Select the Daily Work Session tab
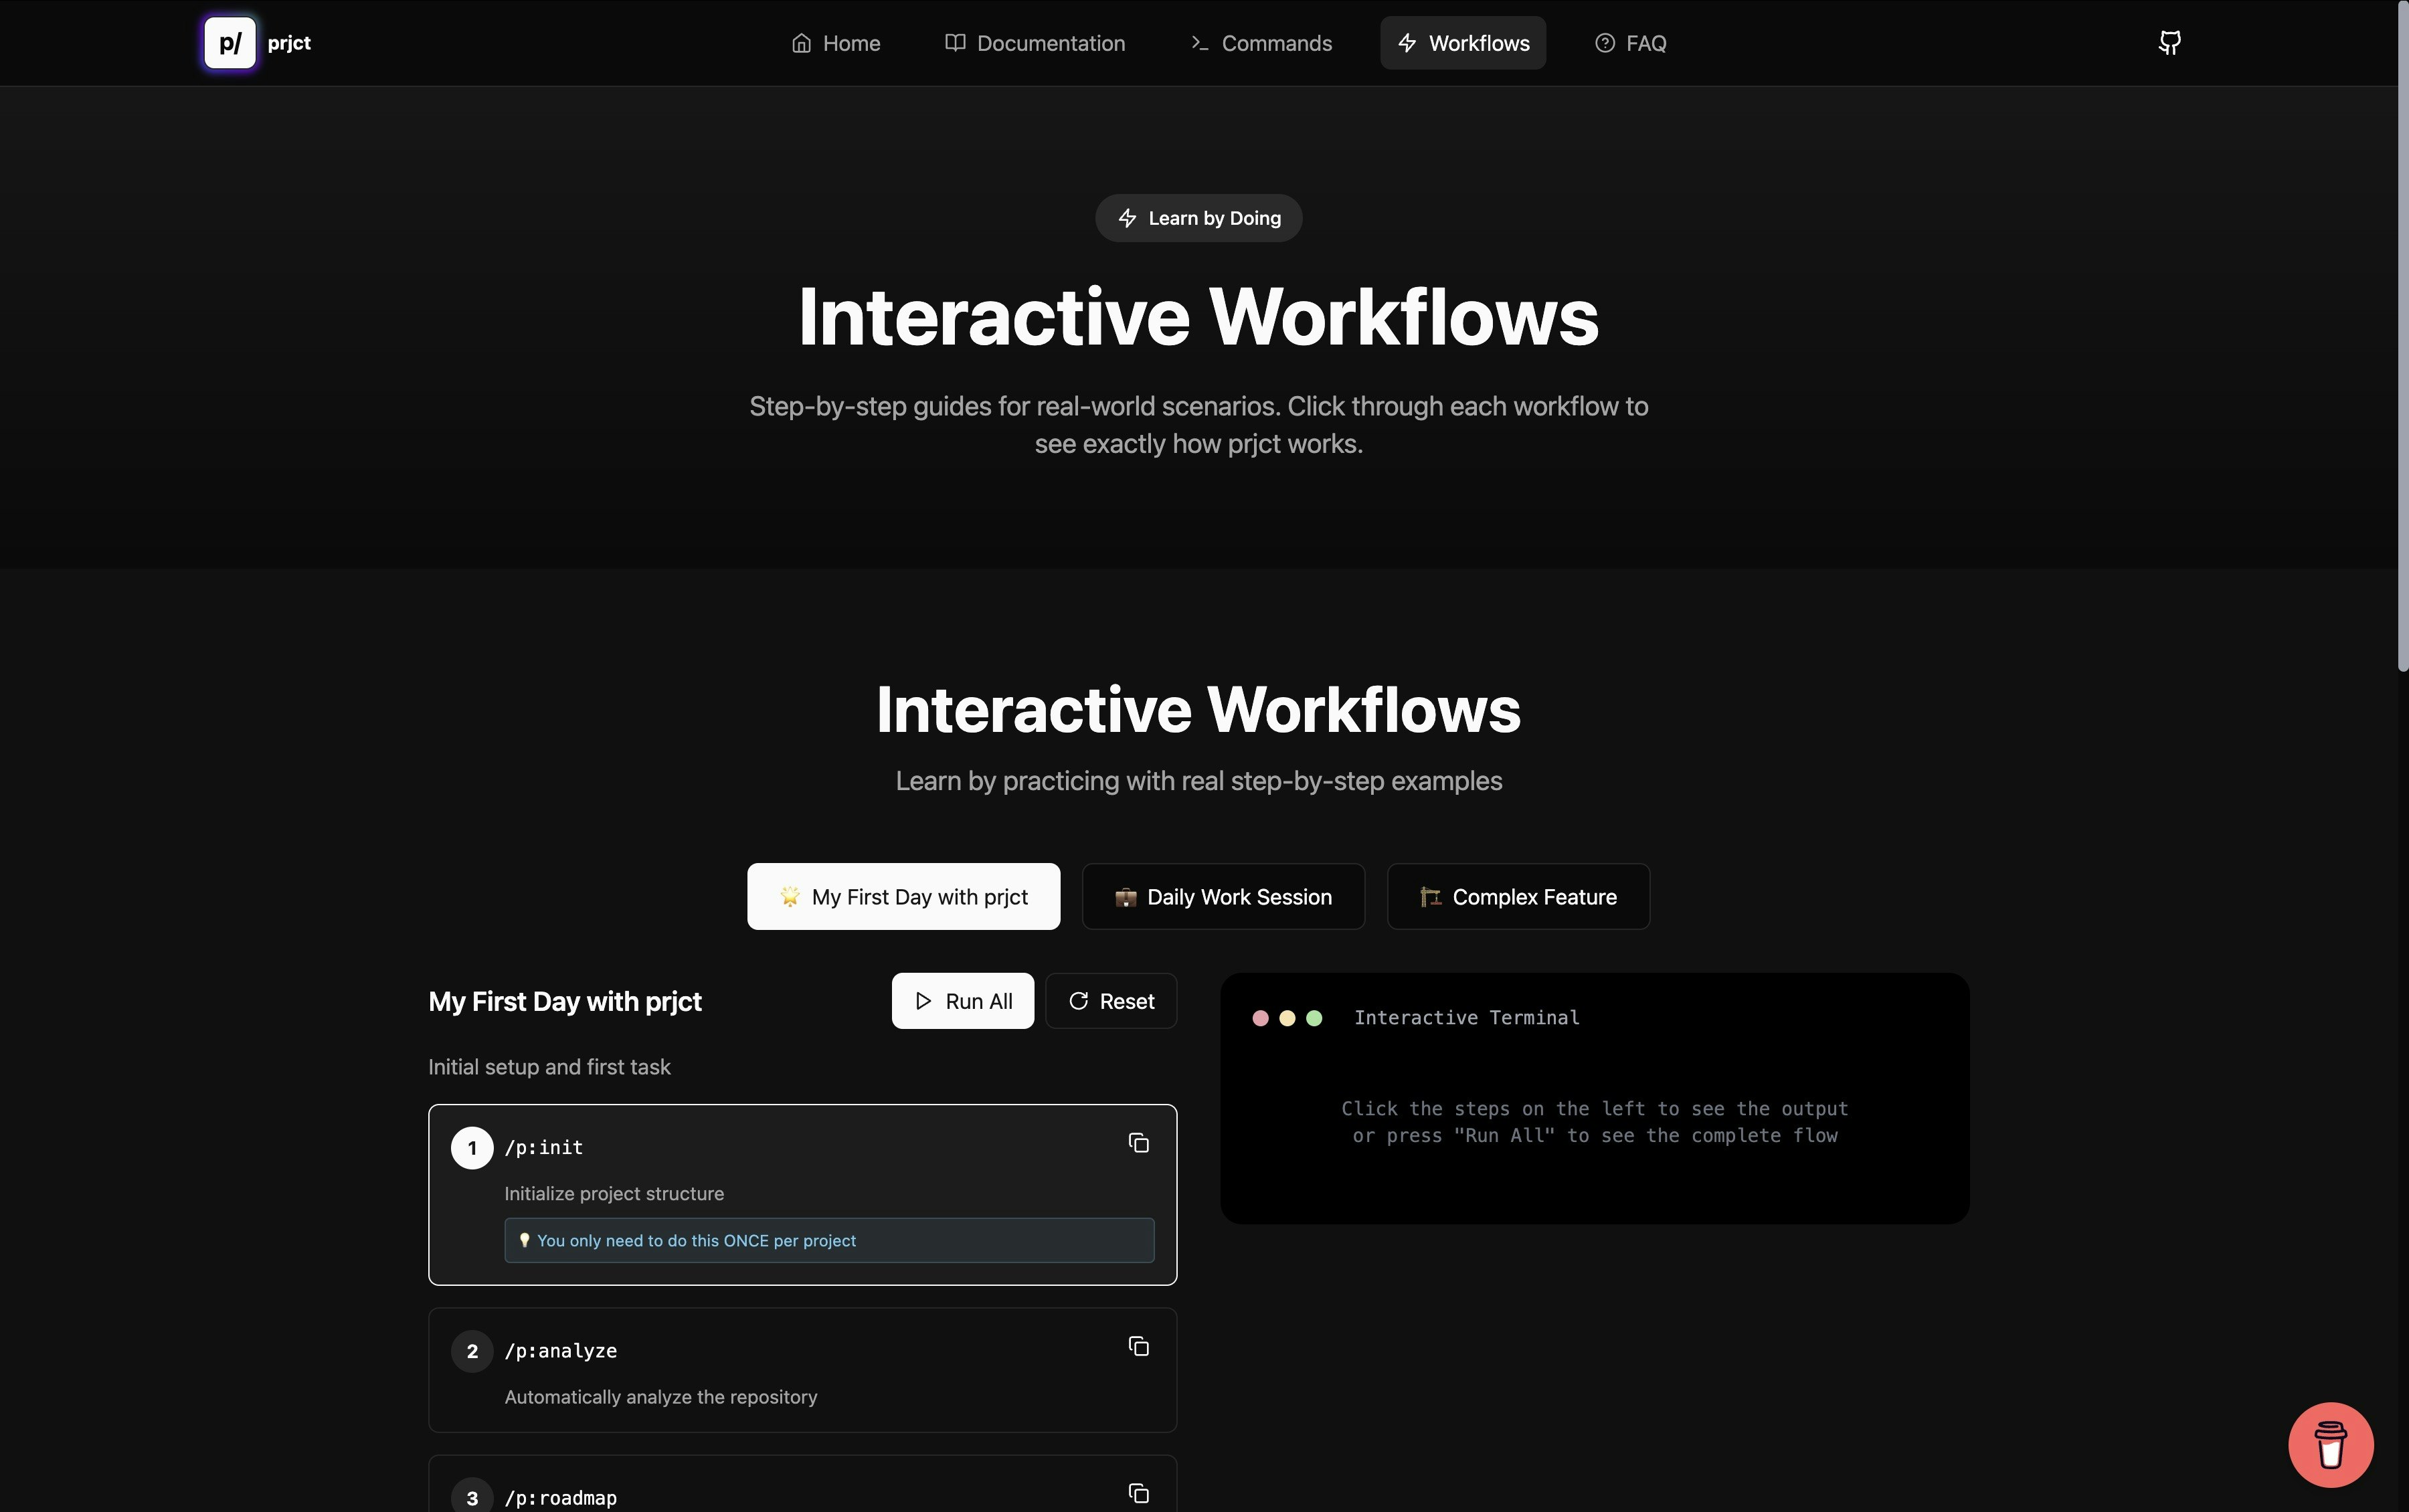This screenshot has width=2409, height=1512. tap(1223, 897)
